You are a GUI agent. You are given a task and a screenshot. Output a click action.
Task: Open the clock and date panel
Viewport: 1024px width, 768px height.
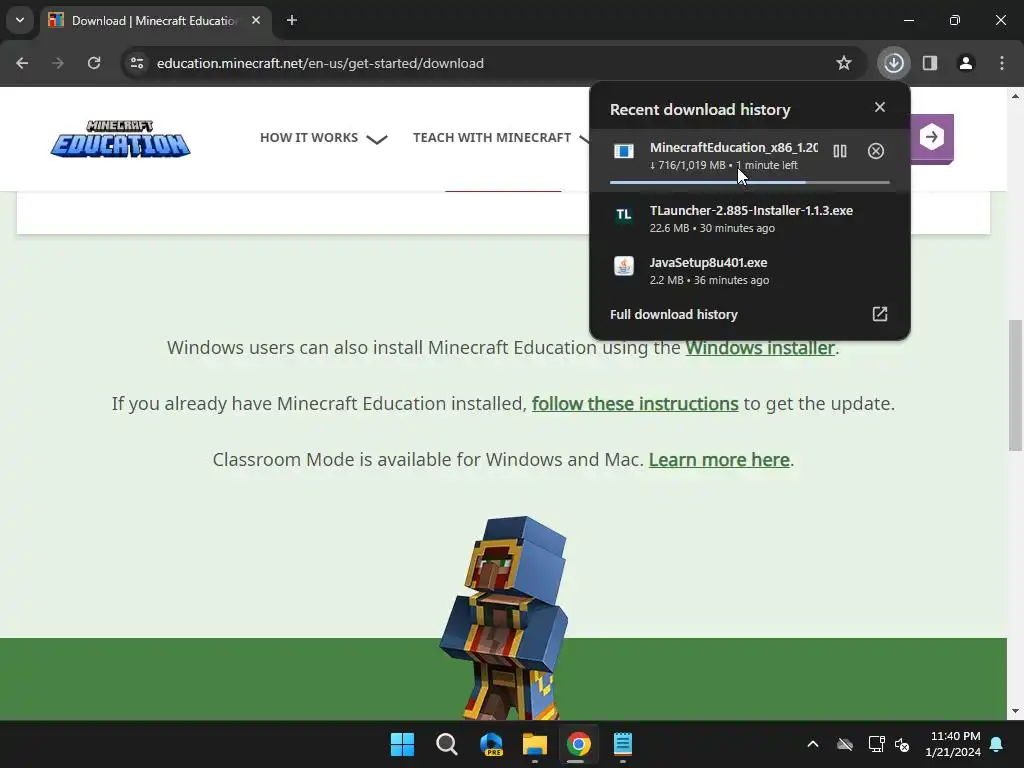coord(953,744)
